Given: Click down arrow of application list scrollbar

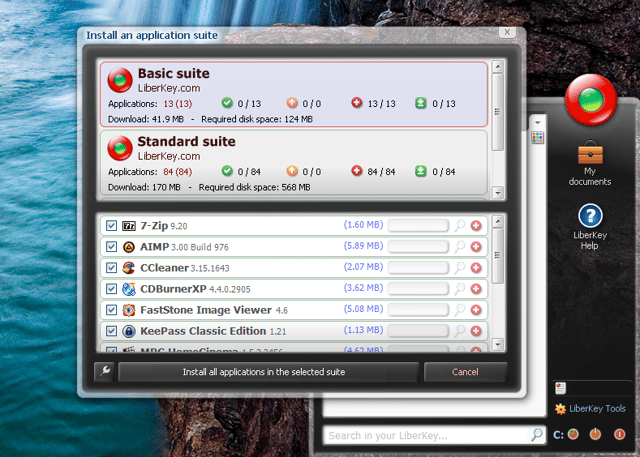Looking at the screenshot, I should coord(498,344).
